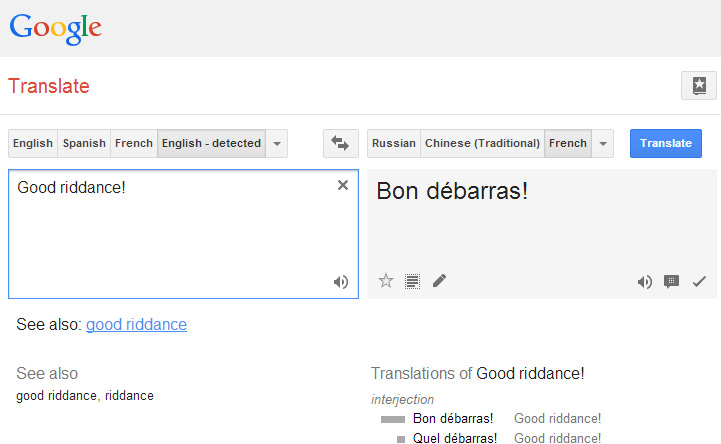Open the Phrasebook star icon
Viewport: 721px width, 444px height.
pyautogui.click(x=698, y=85)
